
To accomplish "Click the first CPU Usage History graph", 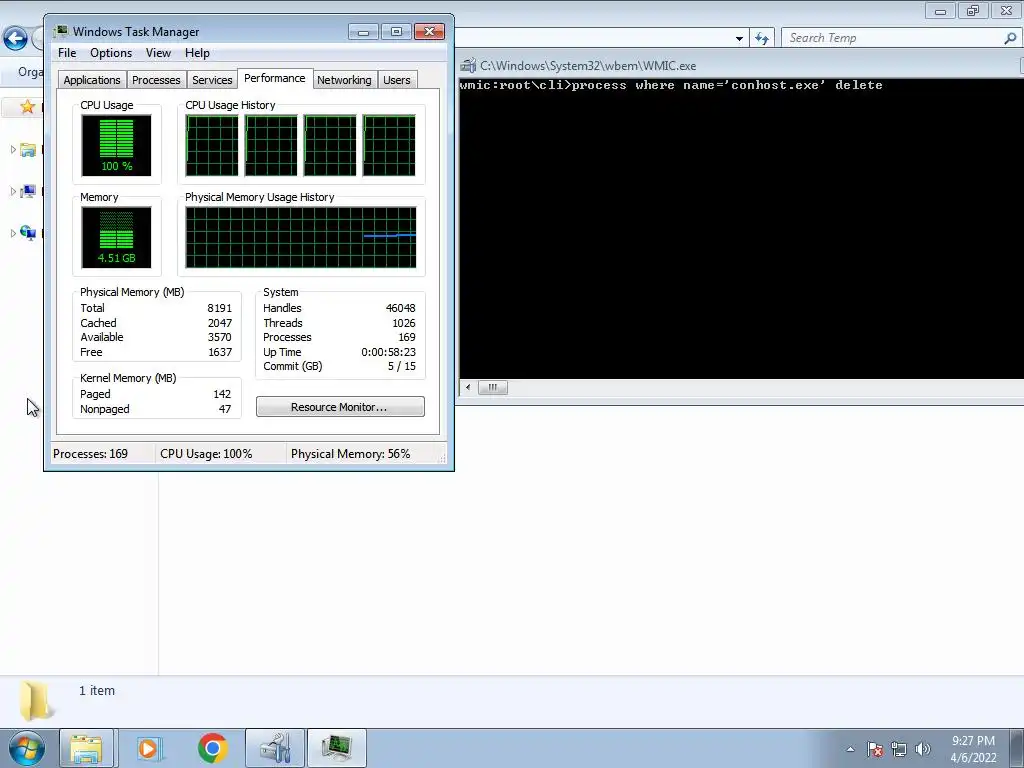I will point(212,145).
